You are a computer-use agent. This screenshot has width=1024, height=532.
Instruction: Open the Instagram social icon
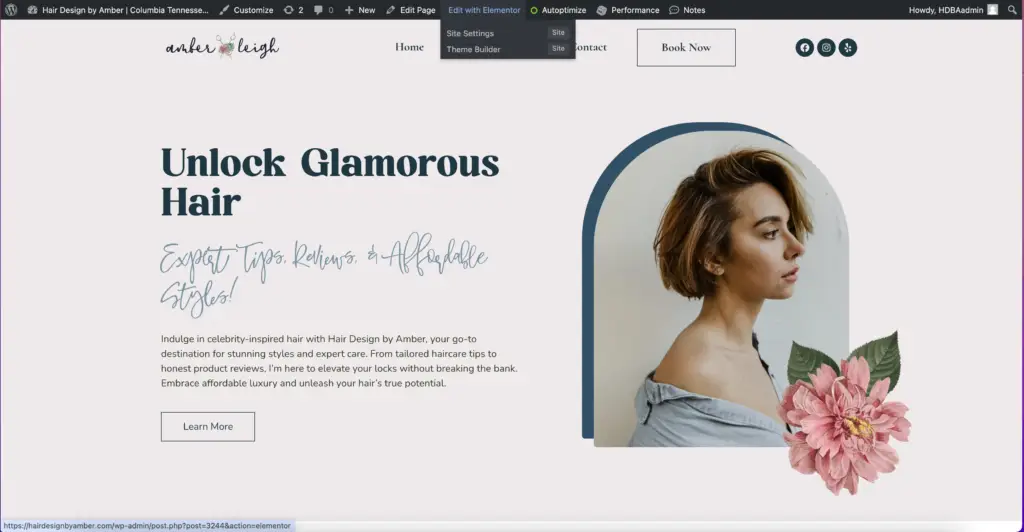[x=826, y=47]
